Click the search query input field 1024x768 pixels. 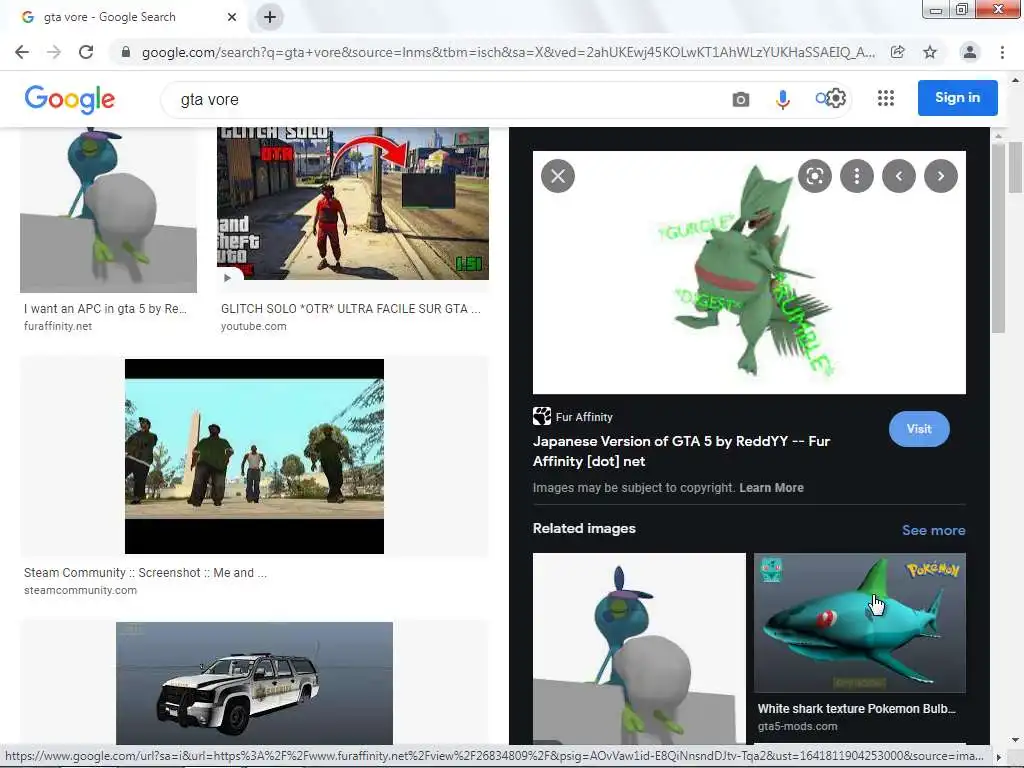pos(444,99)
